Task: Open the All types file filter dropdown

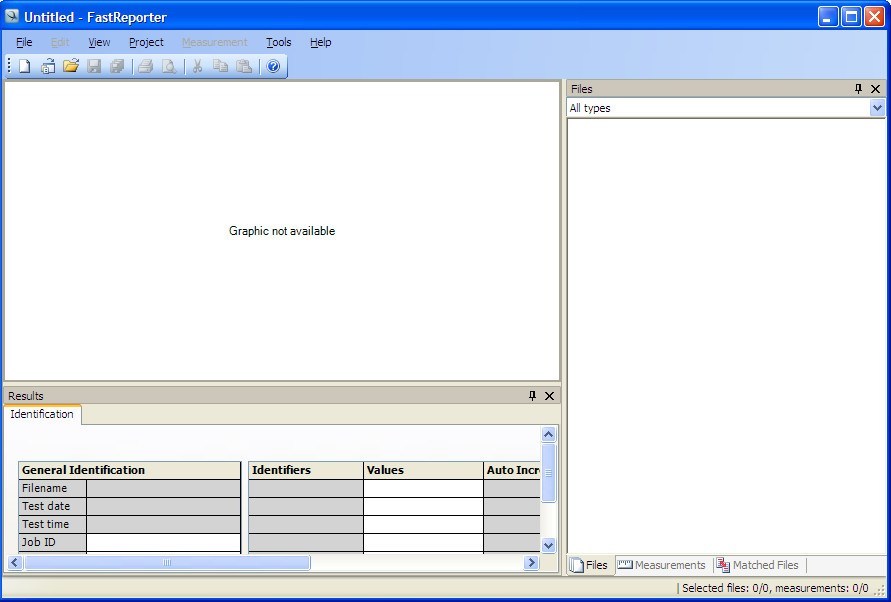Action: click(878, 108)
